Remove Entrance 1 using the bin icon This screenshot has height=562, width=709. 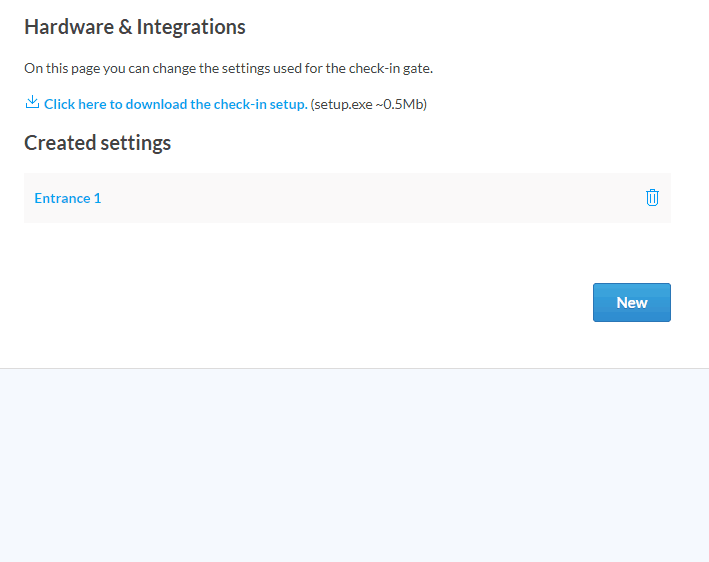652,198
